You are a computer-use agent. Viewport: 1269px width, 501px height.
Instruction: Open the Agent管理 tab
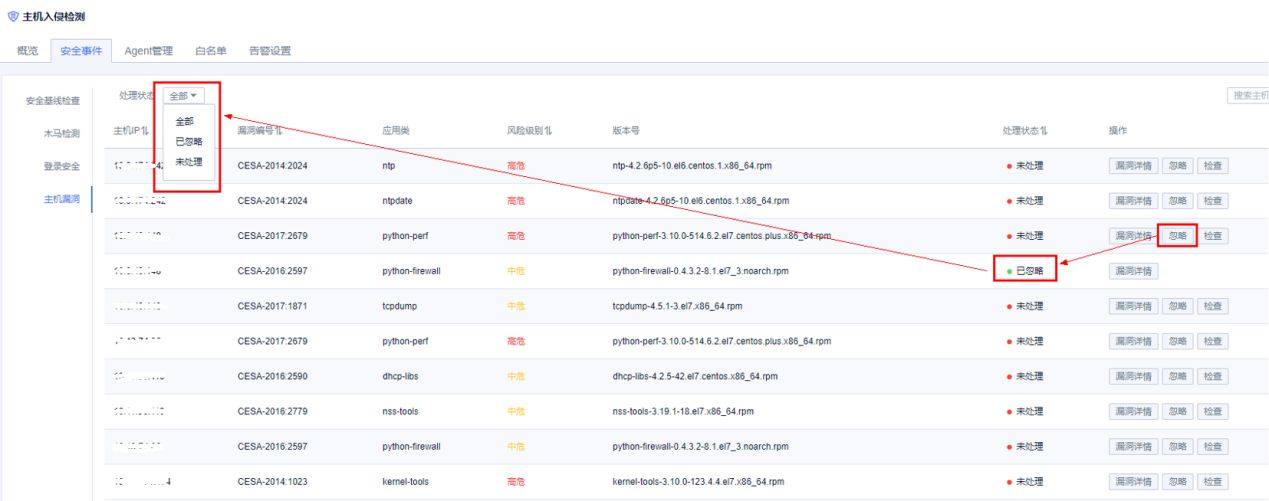tap(148, 51)
